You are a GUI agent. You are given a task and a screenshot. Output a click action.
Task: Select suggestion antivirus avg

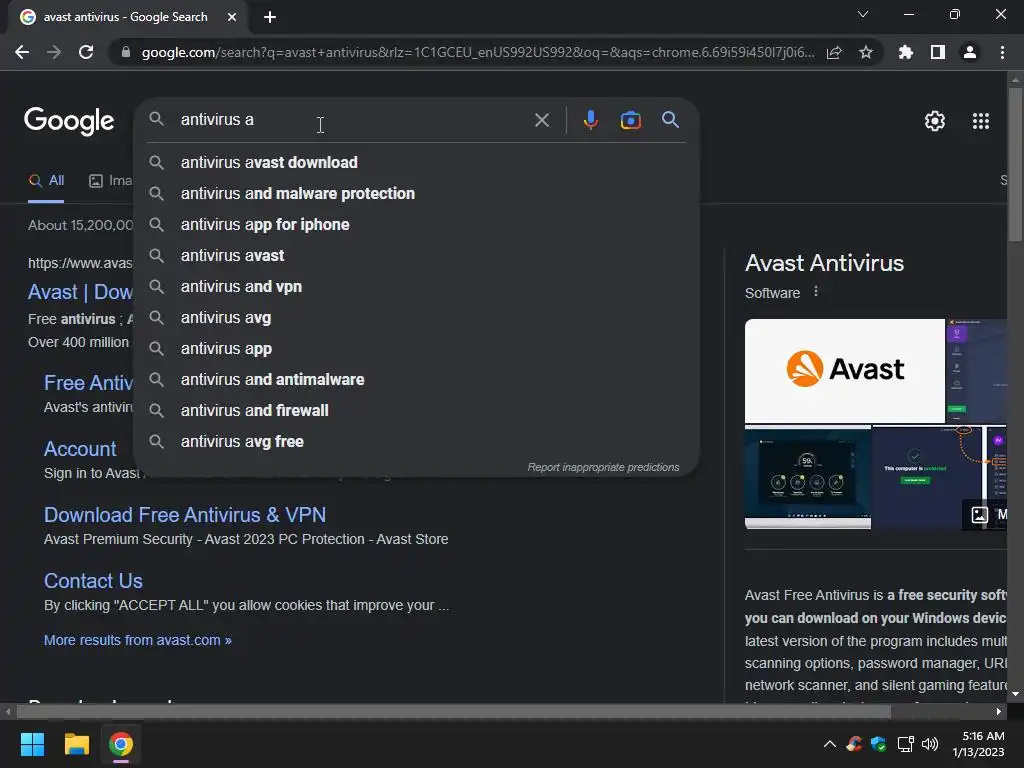click(x=416, y=317)
